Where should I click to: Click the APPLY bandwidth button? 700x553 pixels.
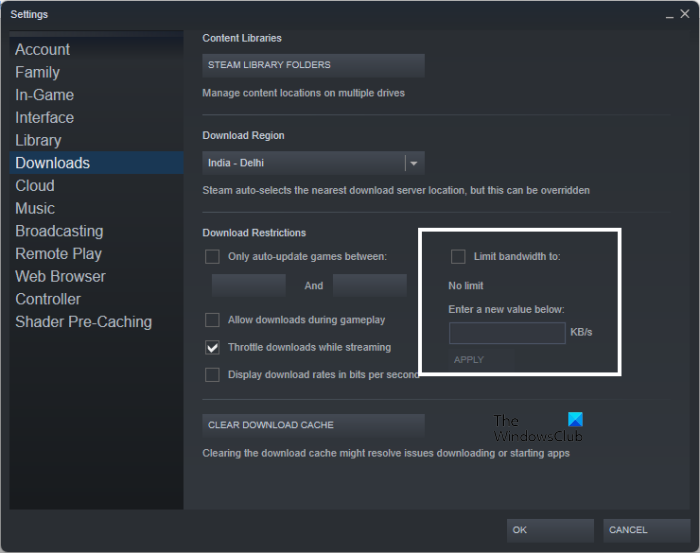pyautogui.click(x=481, y=360)
